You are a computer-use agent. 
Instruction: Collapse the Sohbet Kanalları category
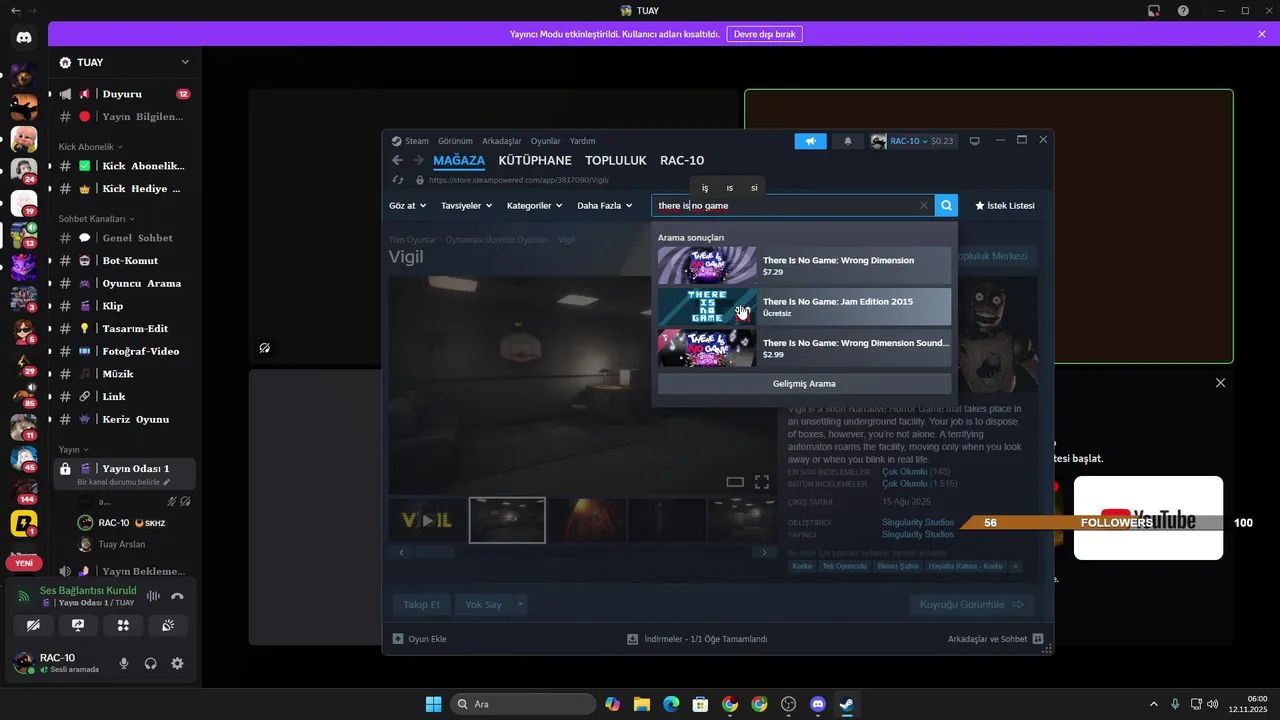click(96, 218)
